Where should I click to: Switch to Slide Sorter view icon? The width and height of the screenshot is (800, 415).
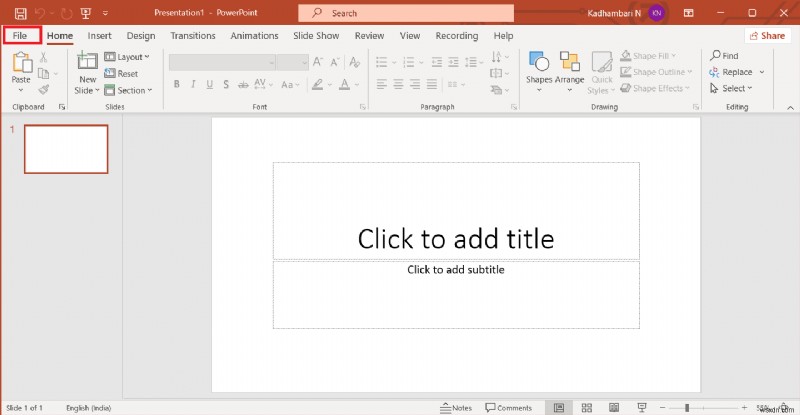click(x=586, y=408)
